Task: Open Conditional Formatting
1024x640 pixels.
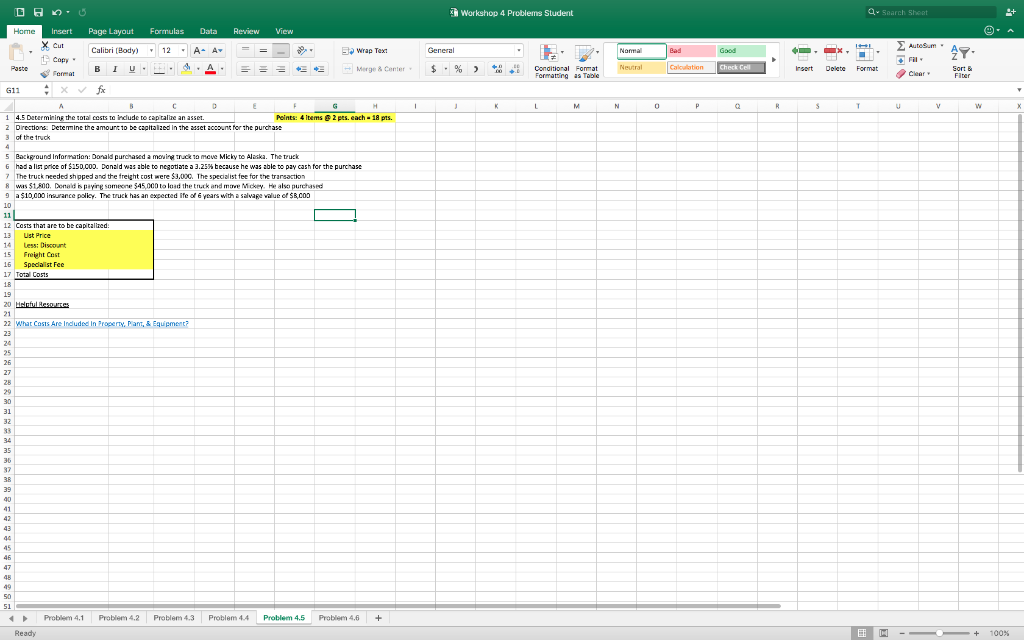Action: (x=551, y=61)
